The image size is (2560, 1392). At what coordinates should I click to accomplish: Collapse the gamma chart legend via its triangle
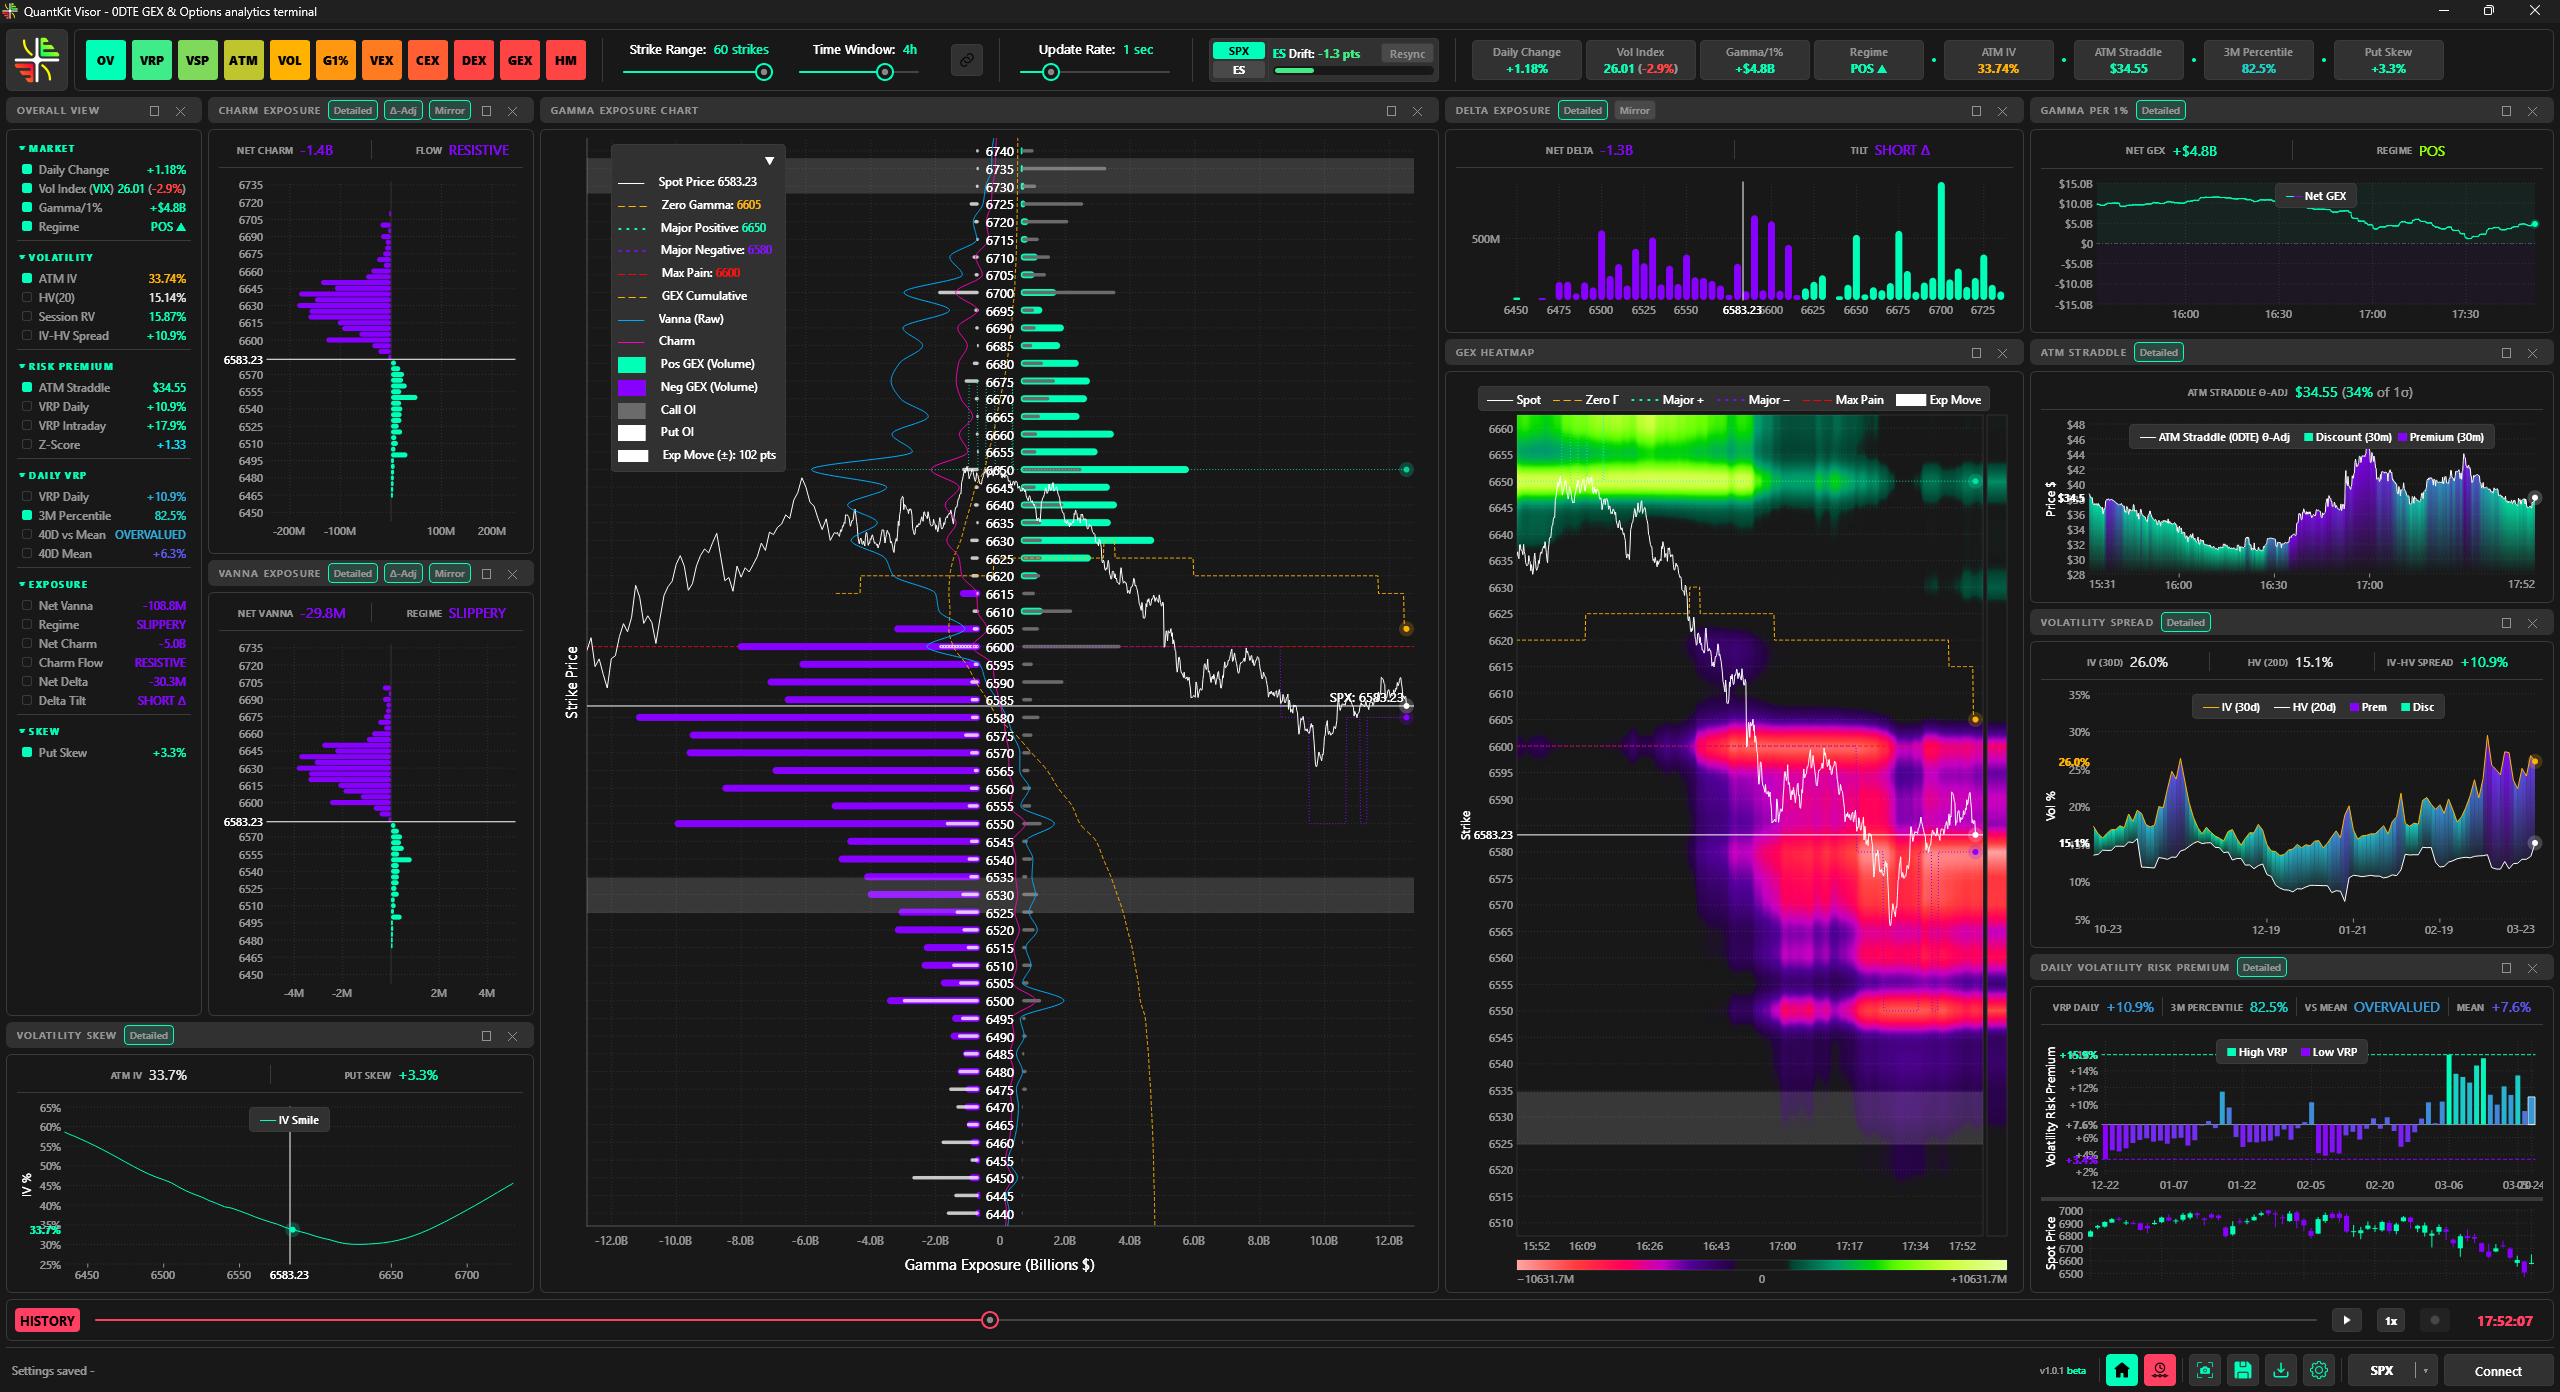770,159
